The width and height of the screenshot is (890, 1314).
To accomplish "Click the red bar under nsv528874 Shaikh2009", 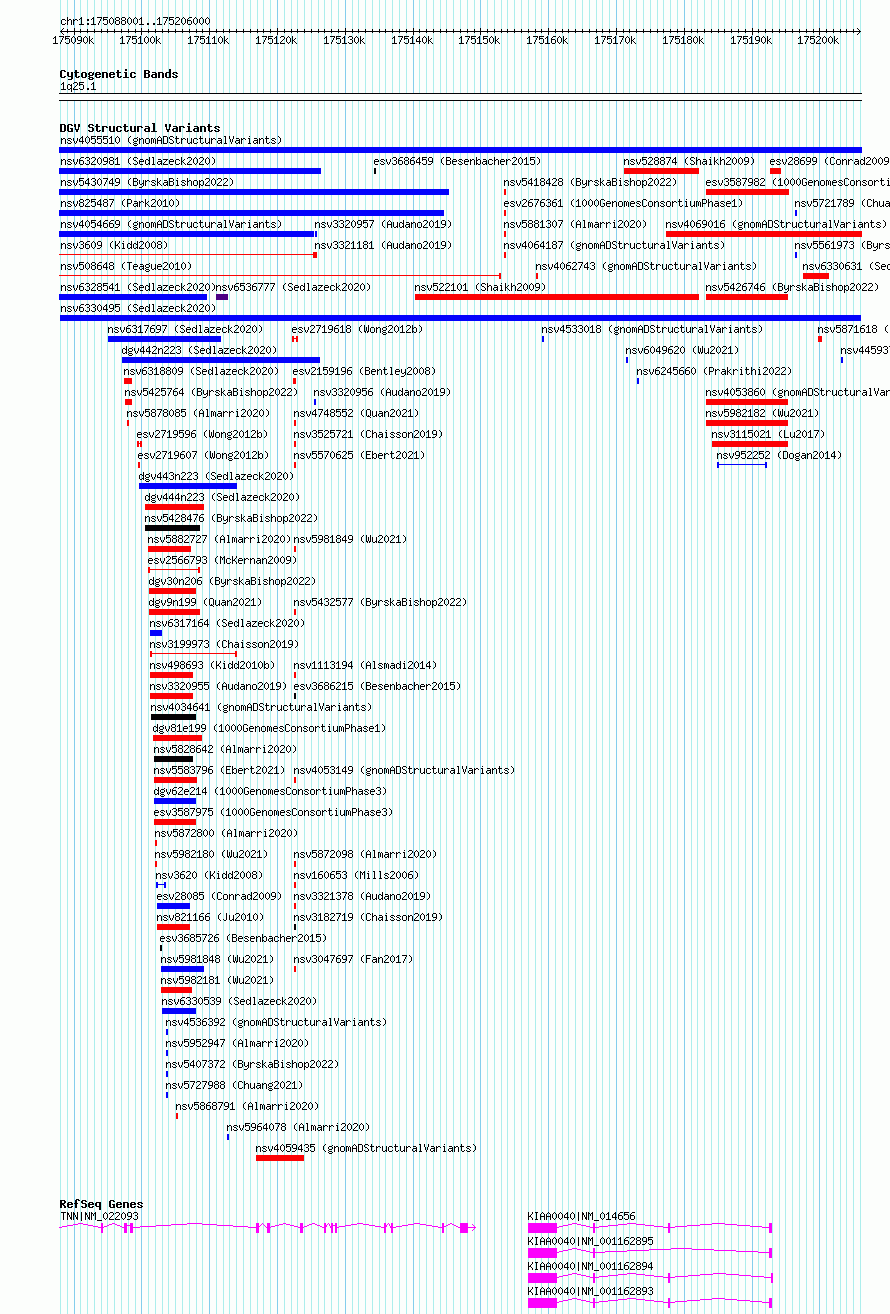I will click(x=661, y=171).
